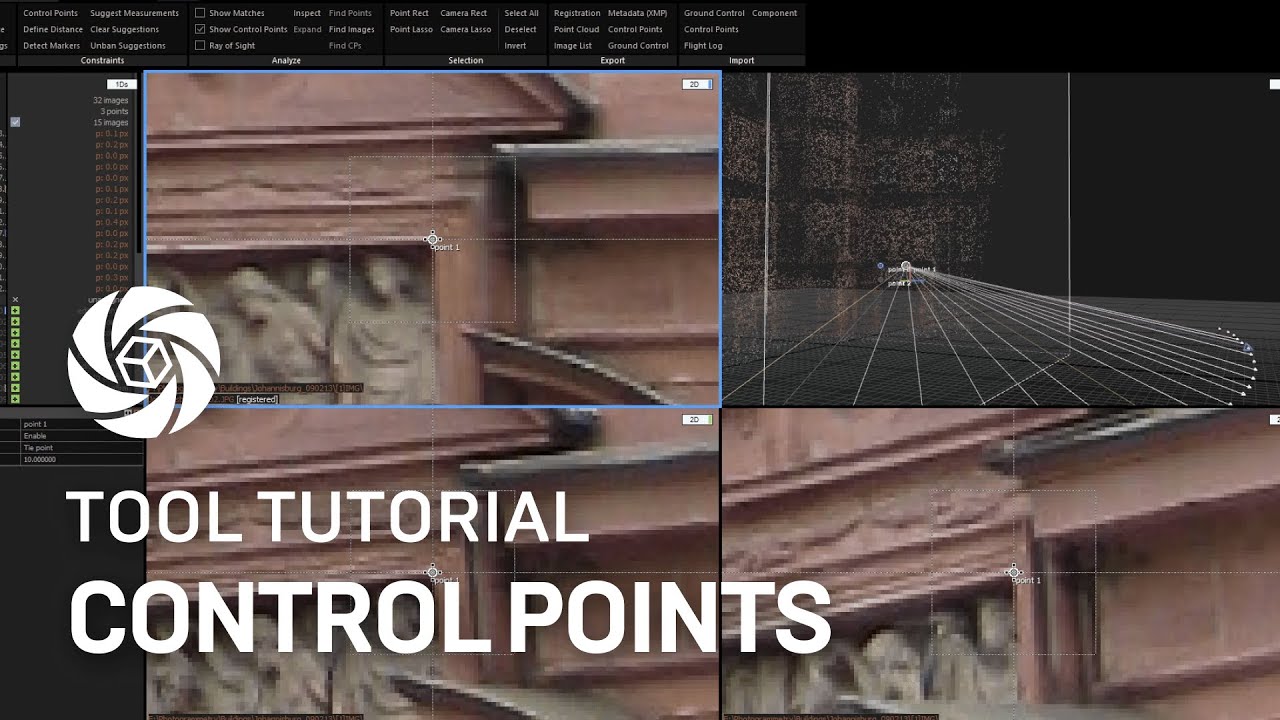Click Suggest Measurements
This screenshot has width=1280, height=720.
click(x=134, y=13)
